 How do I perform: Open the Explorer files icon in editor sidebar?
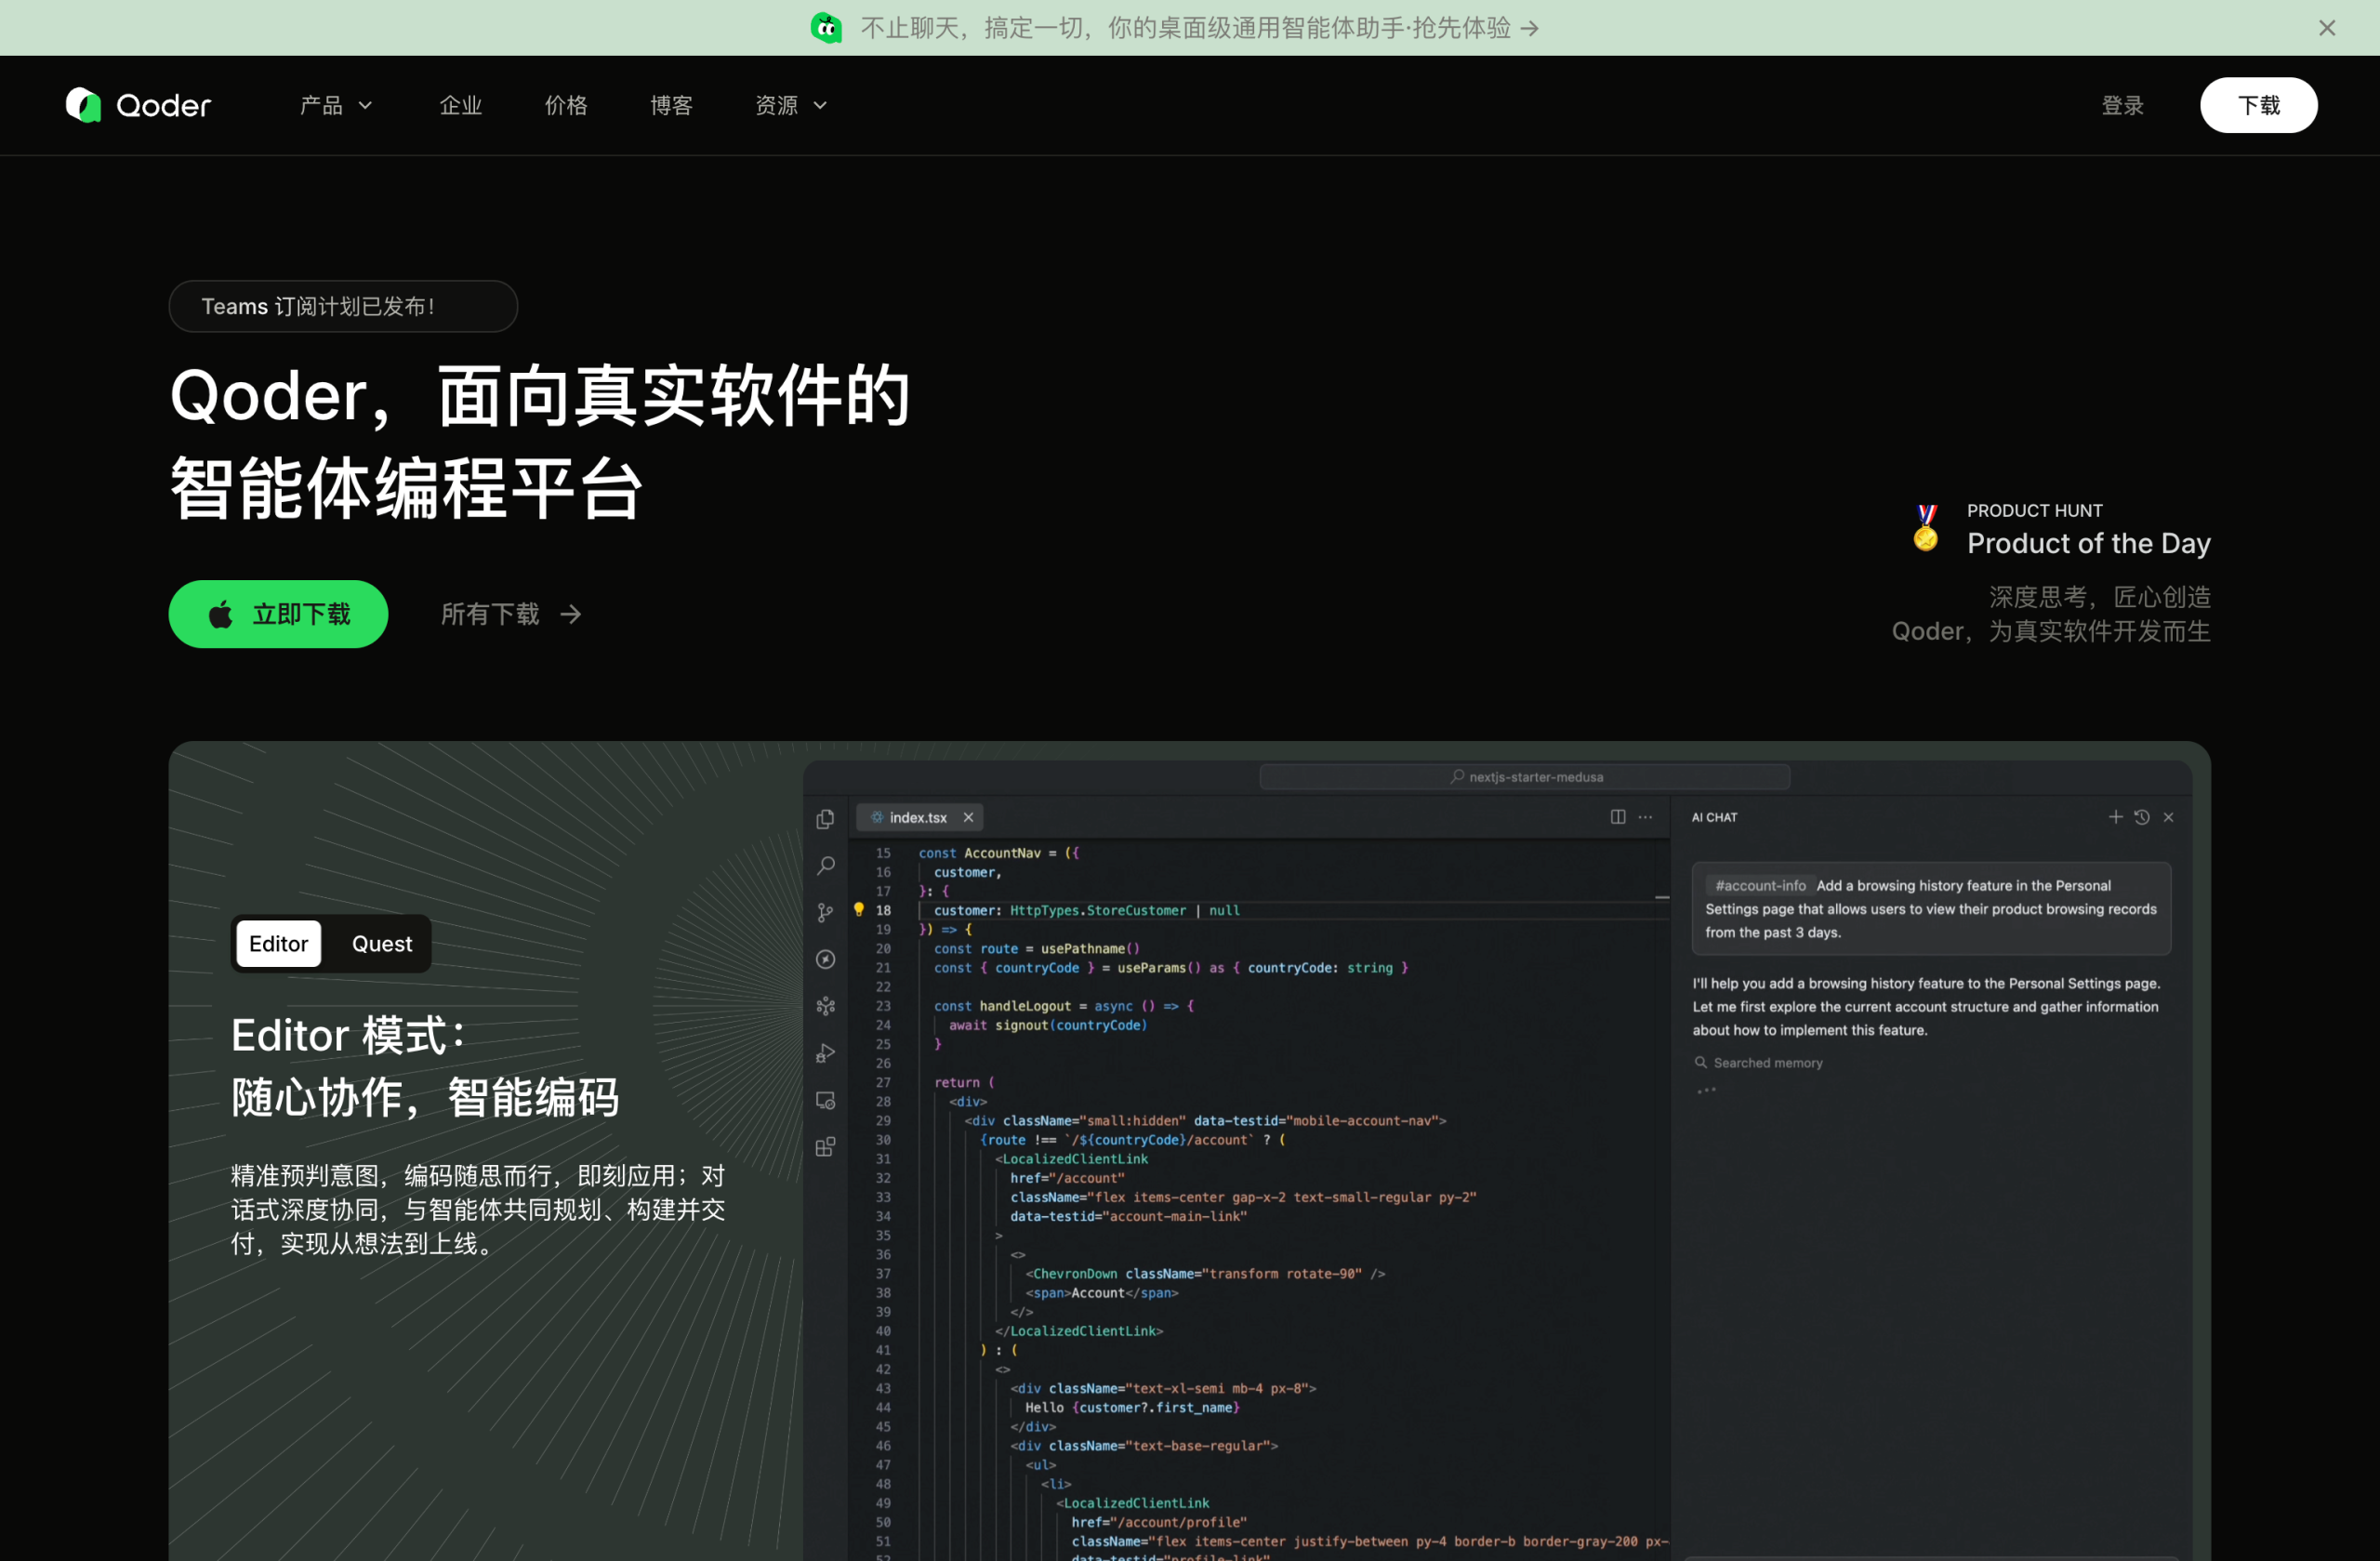[825, 819]
